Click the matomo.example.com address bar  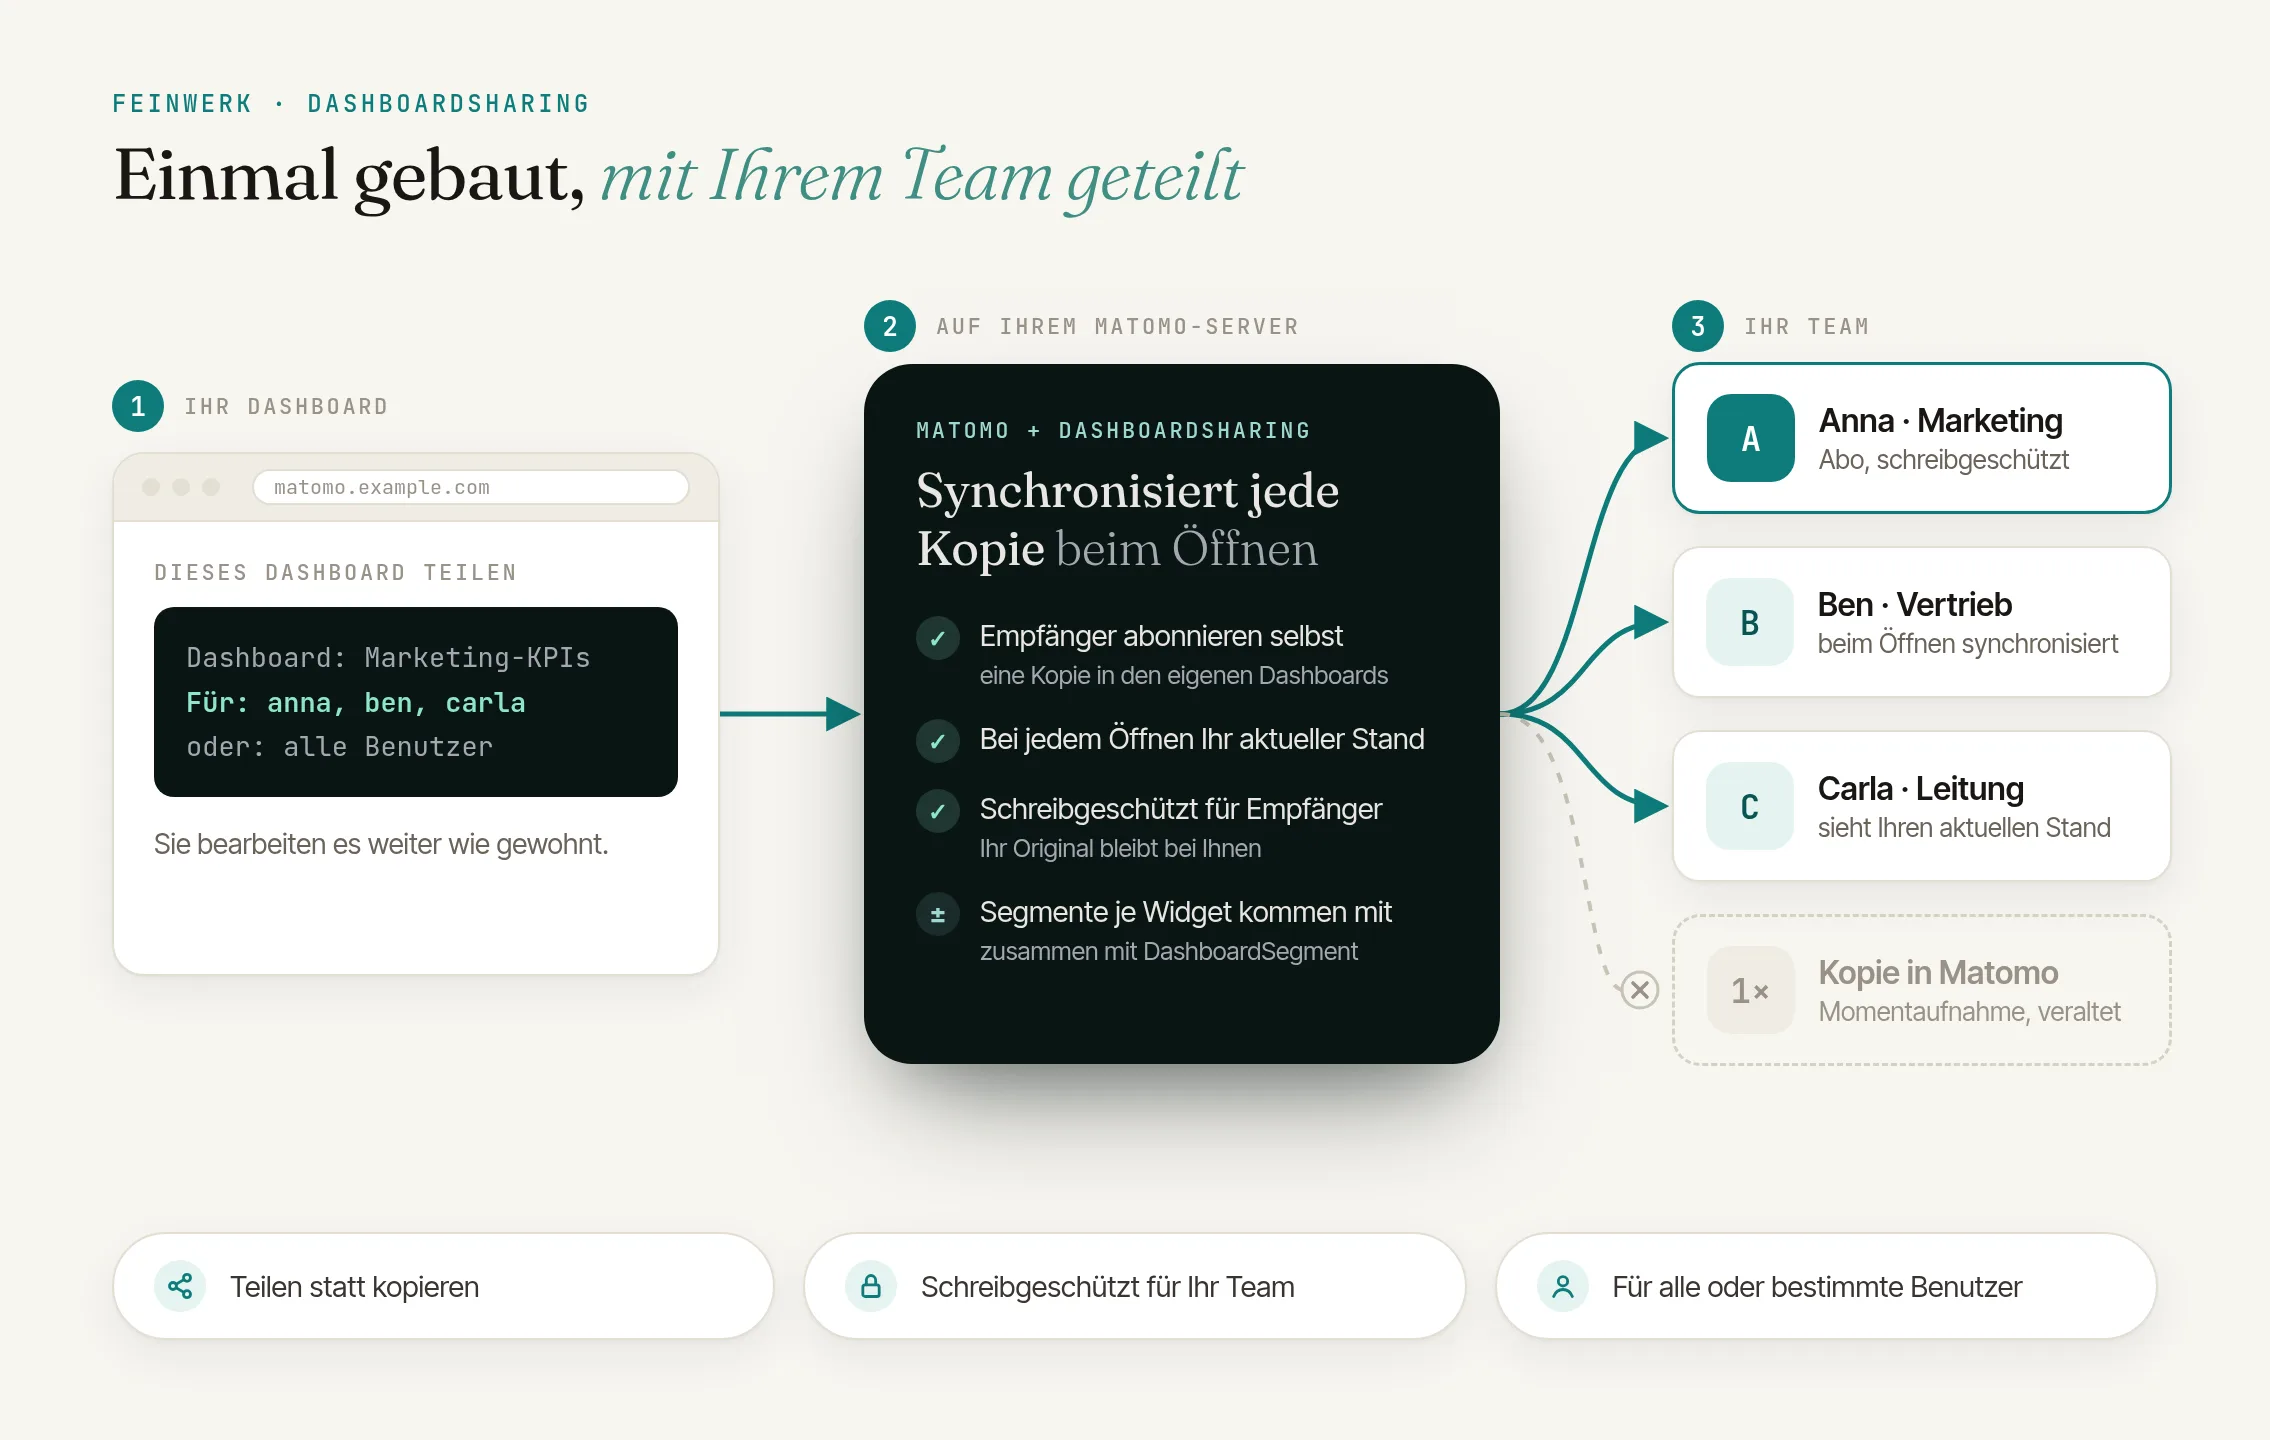(471, 487)
